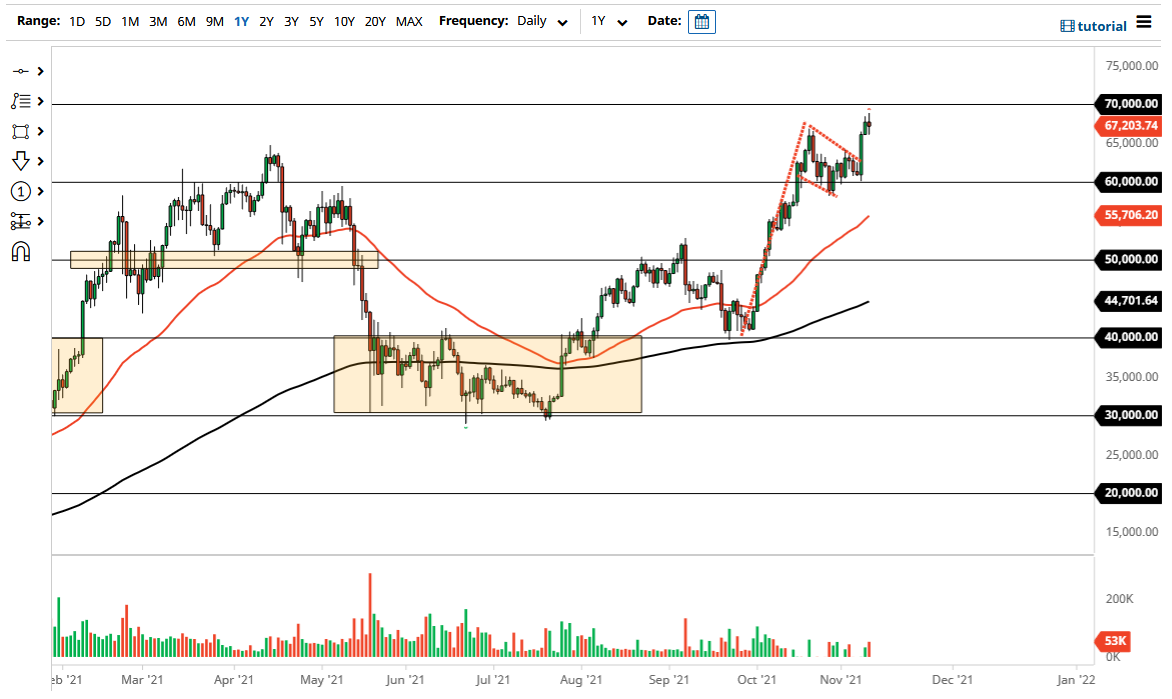
Task: Open the date picker calendar icon
Action: (701, 21)
